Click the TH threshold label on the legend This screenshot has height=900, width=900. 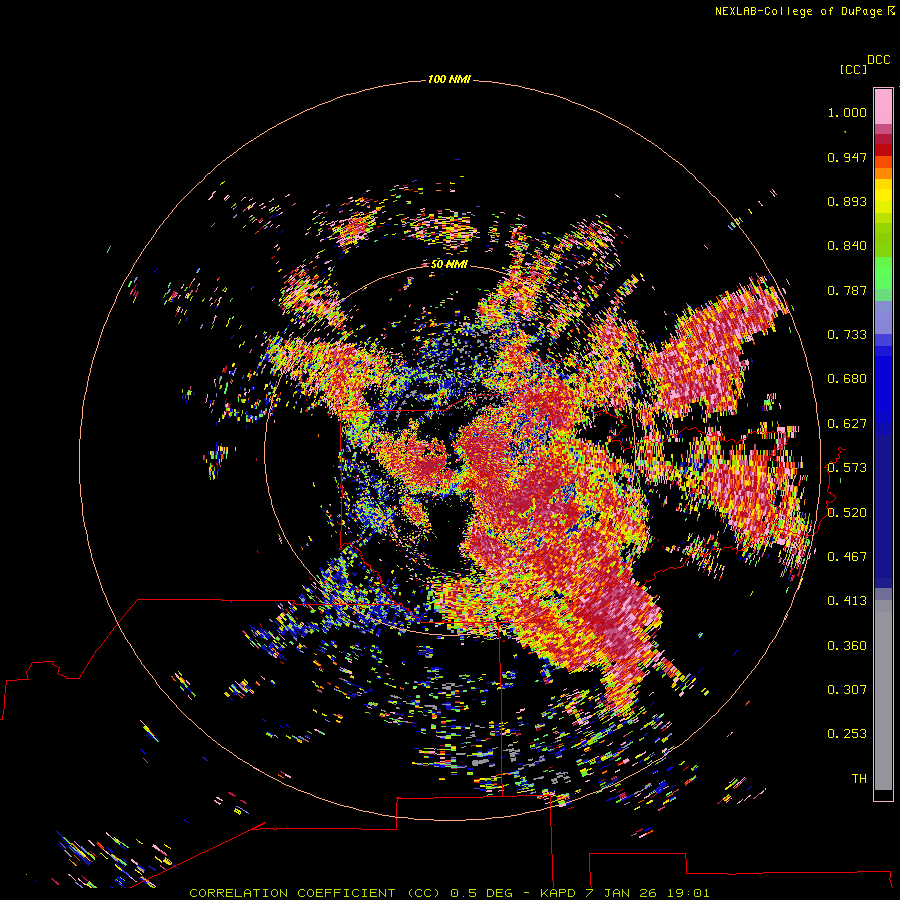tap(859, 779)
